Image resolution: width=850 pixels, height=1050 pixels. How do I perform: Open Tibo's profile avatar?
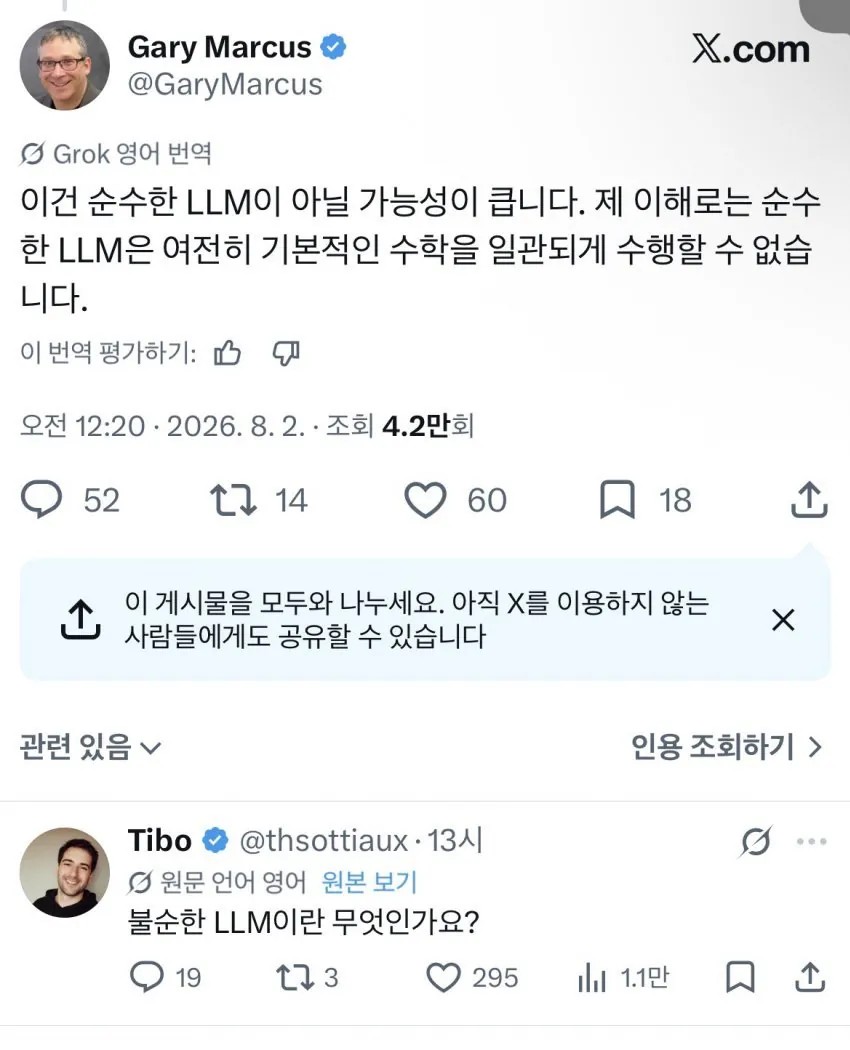coord(64,872)
